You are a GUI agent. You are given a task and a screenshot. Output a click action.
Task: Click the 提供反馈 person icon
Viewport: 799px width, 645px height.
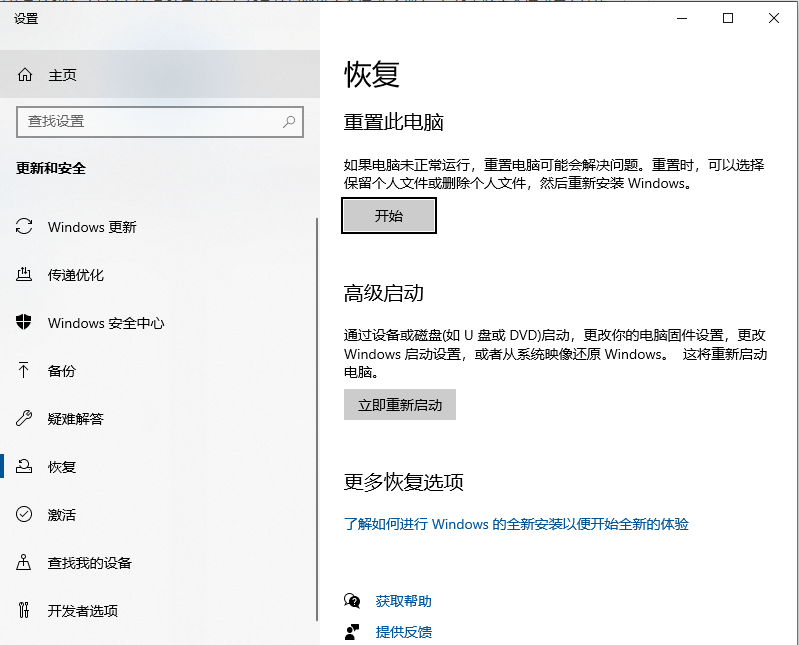point(352,632)
